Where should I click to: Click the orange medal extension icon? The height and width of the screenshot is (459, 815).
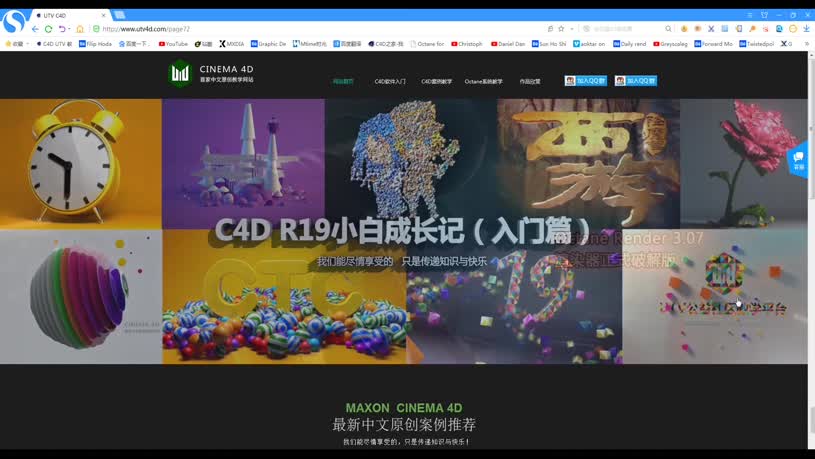pyautogui.click(x=684, y=29)
